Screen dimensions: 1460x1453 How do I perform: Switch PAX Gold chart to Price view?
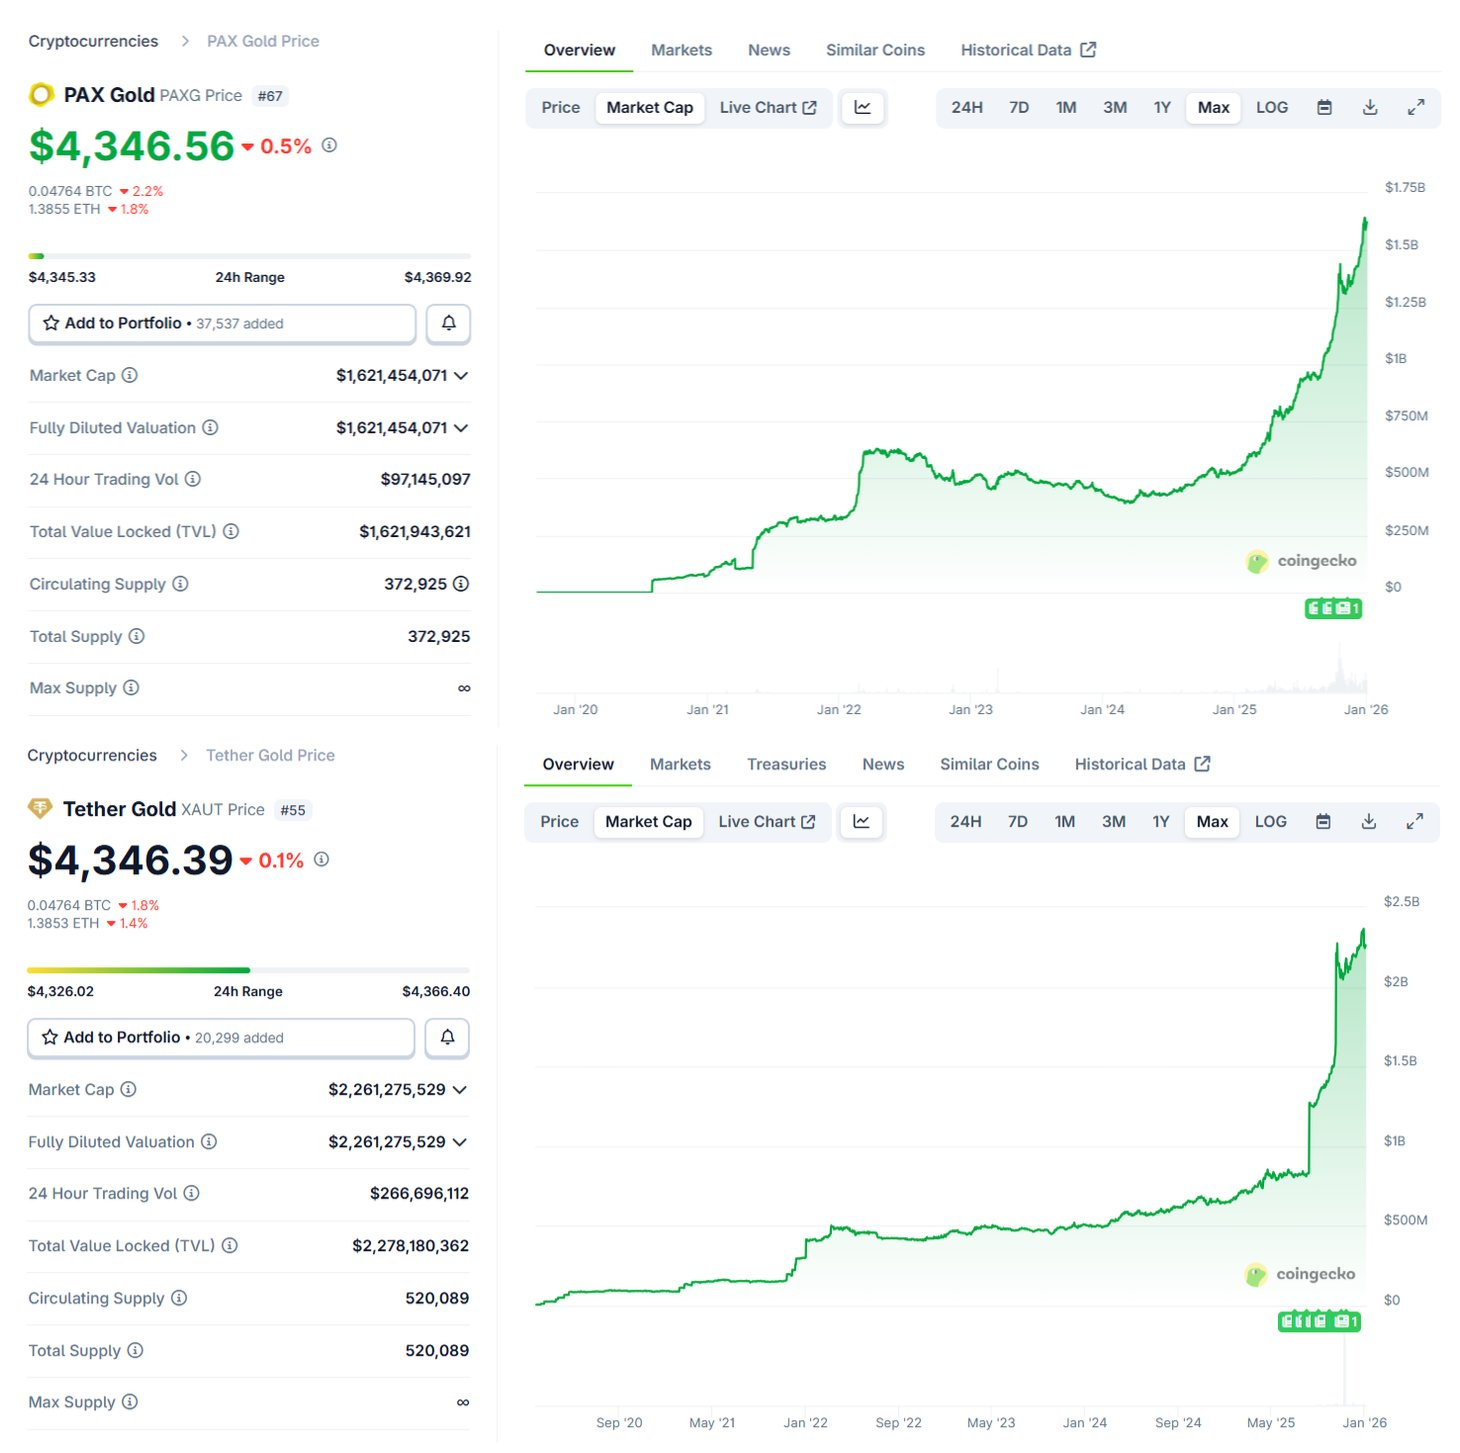click(560, 108)
